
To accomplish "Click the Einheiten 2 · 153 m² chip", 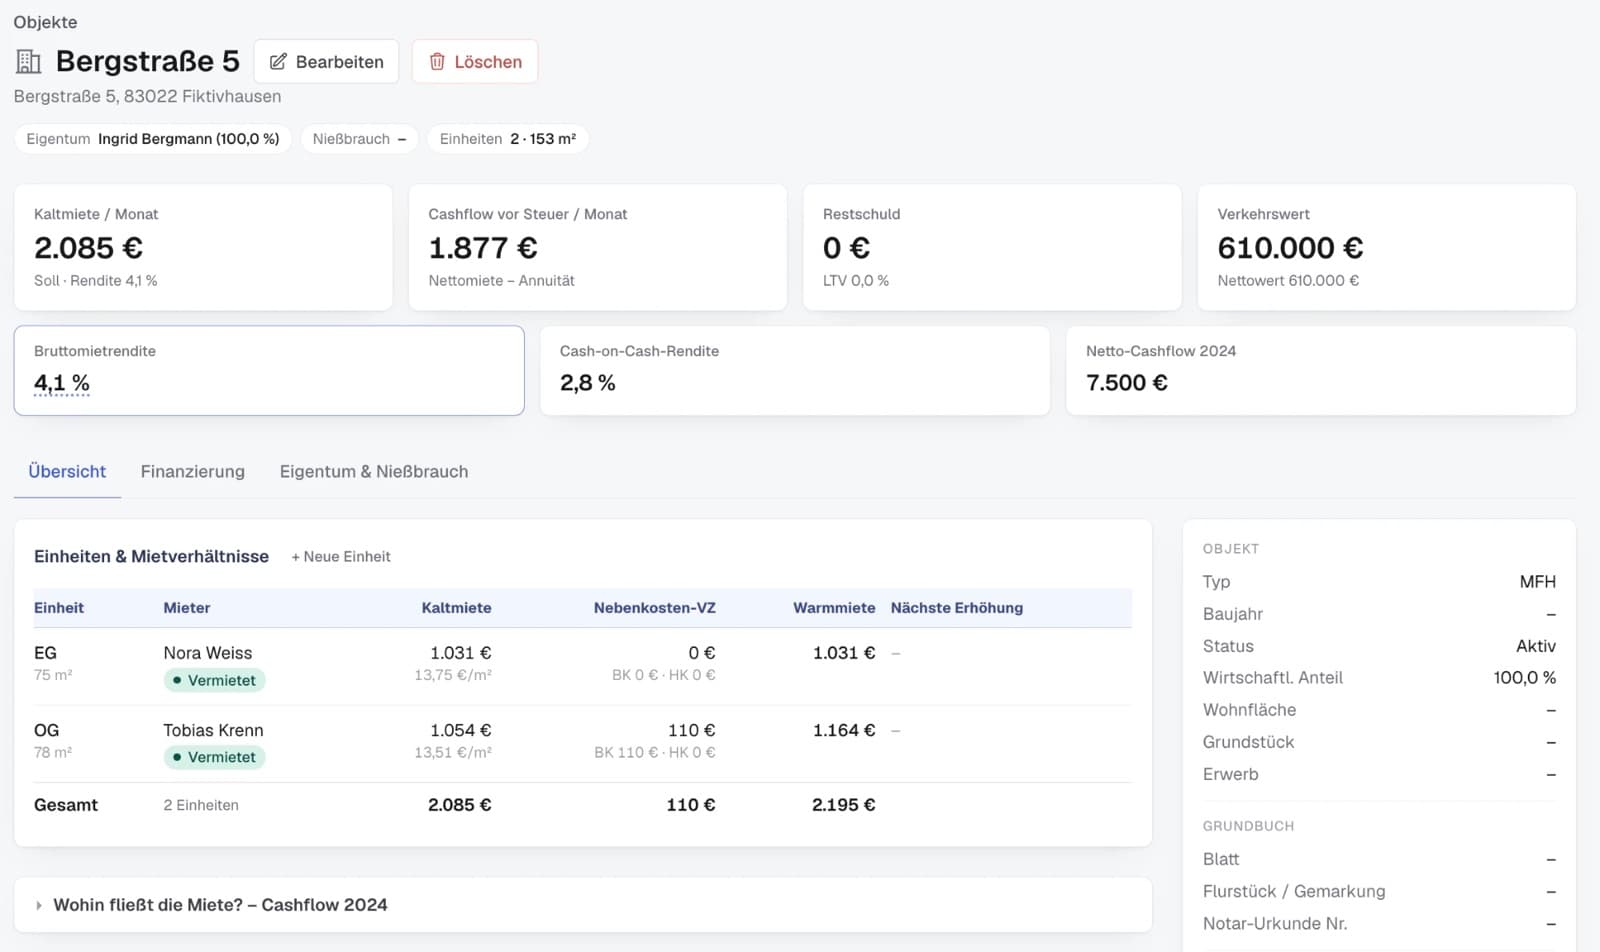I will [508, 139].
